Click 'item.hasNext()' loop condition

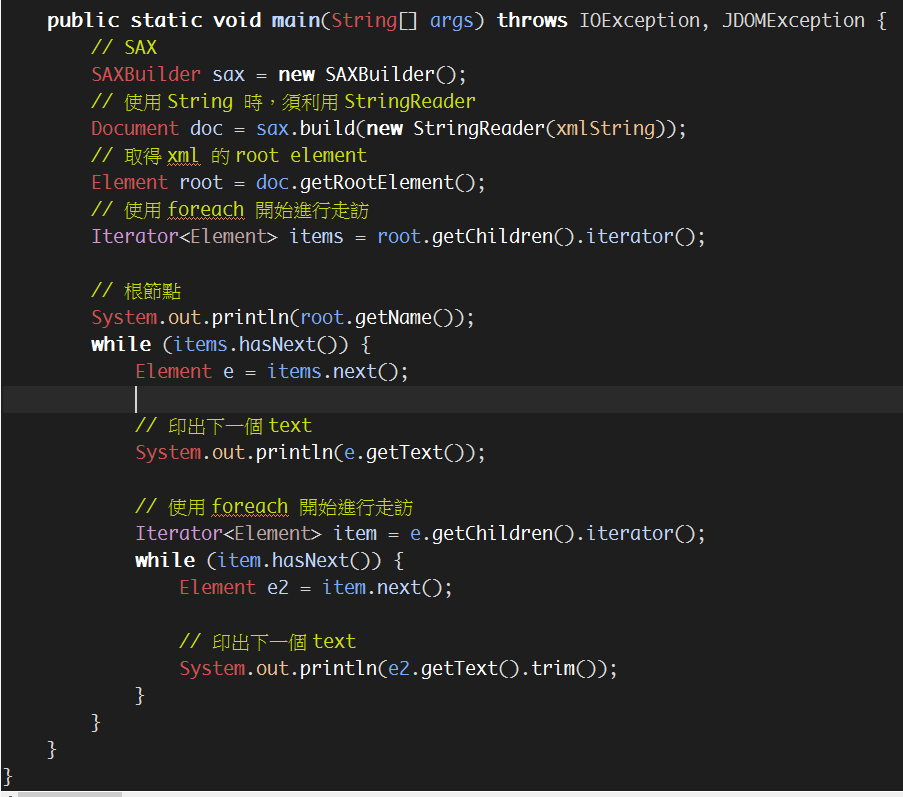pos(294,561)
